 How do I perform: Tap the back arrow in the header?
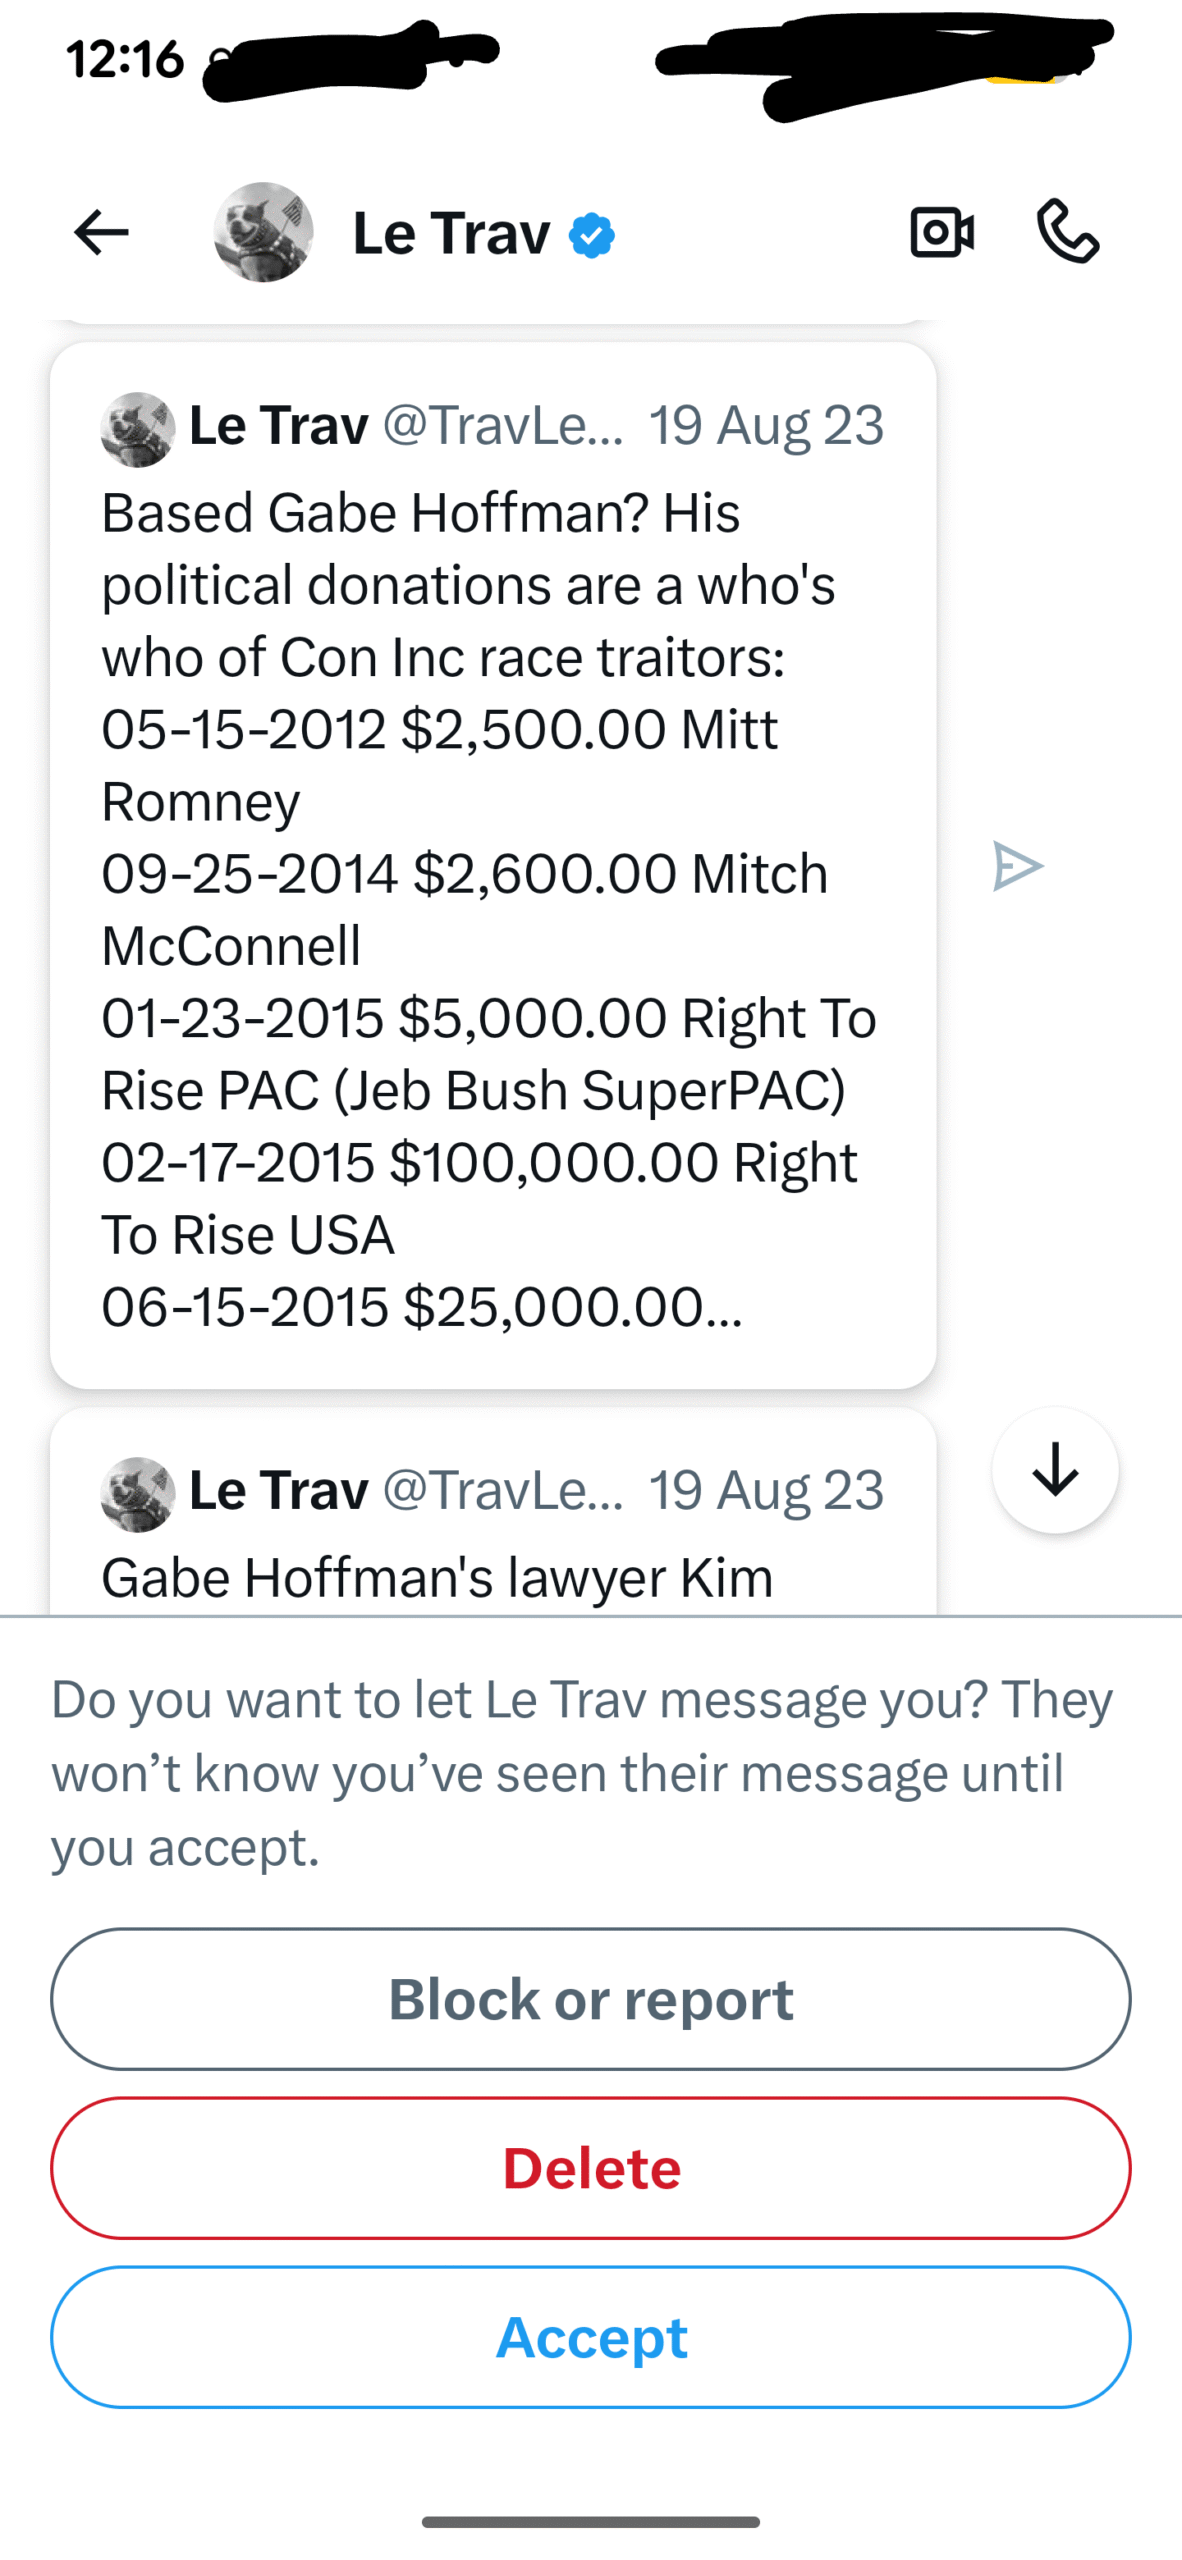point(101,233)
